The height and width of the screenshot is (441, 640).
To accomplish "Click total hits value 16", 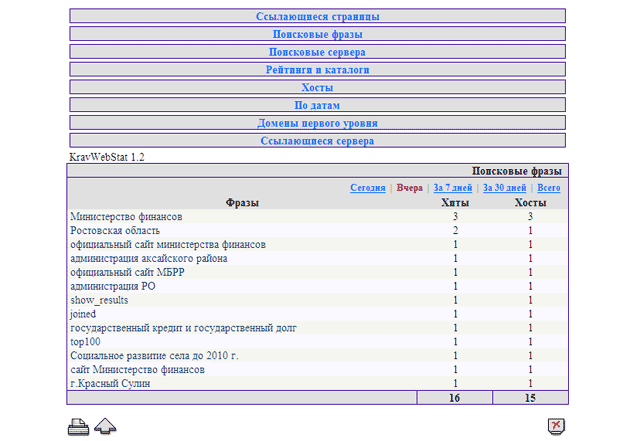I will click(x=454, y=398).
